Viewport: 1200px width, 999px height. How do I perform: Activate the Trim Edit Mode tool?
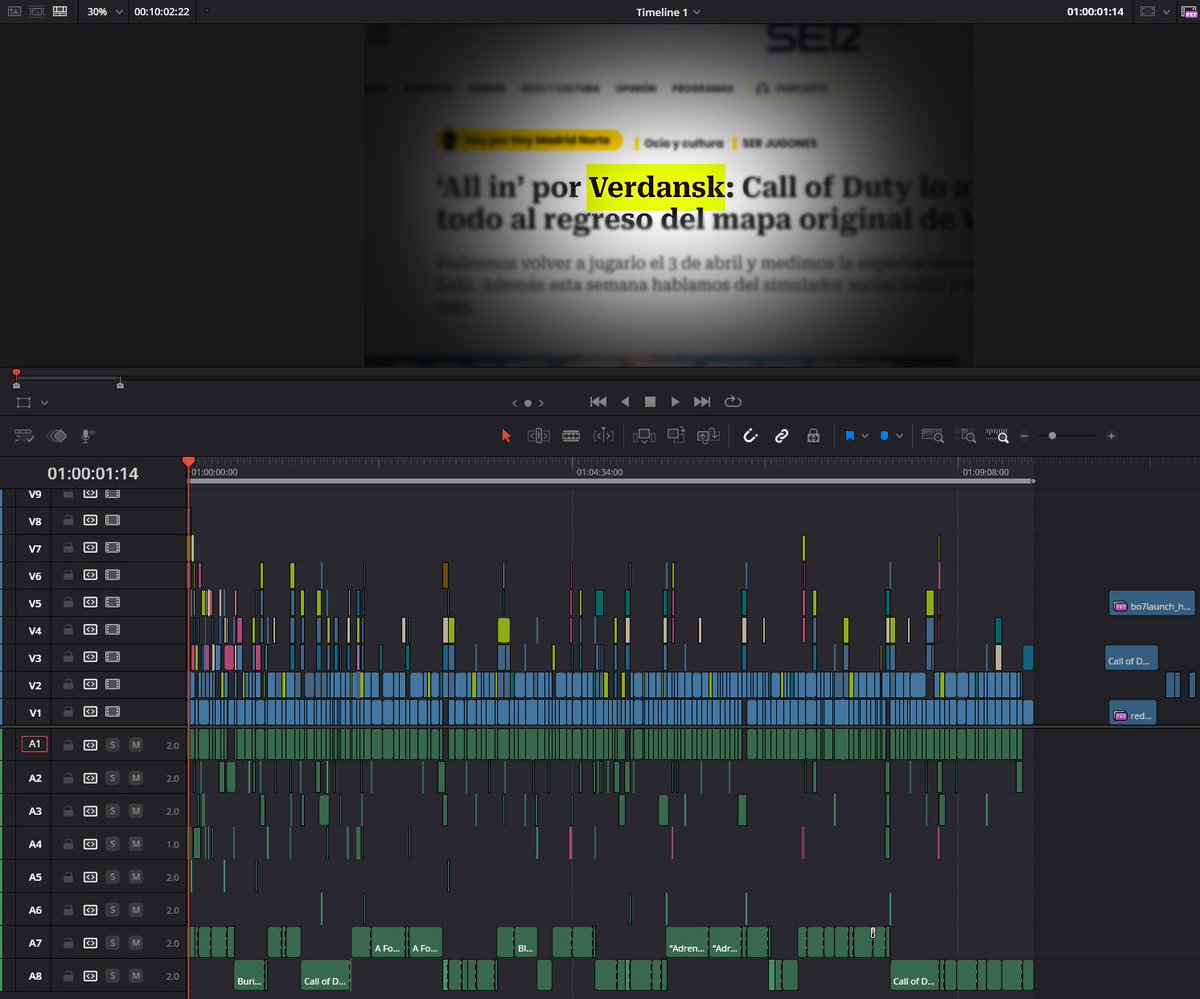tap(538, 436)
